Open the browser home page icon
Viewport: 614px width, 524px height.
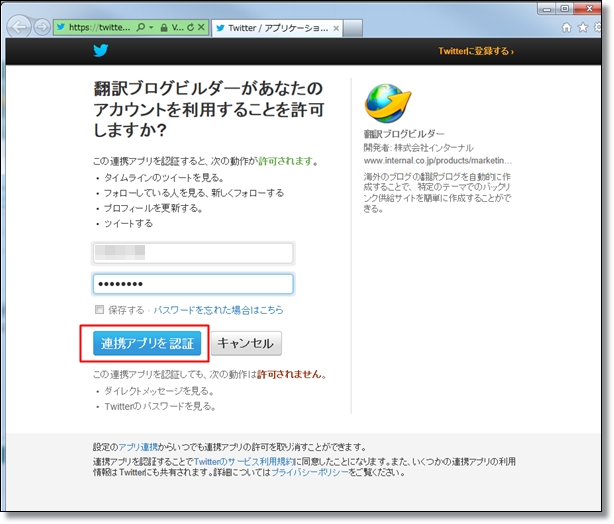click(567, 27)
